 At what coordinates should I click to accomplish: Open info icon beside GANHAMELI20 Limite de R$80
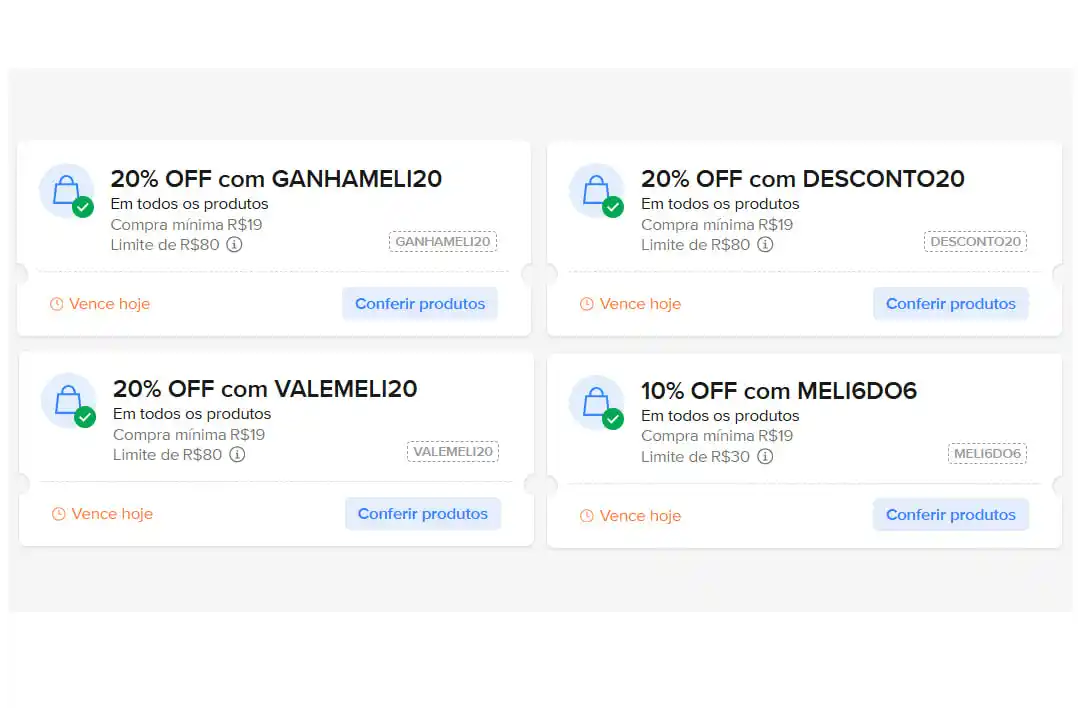click(x=234, y=245)
